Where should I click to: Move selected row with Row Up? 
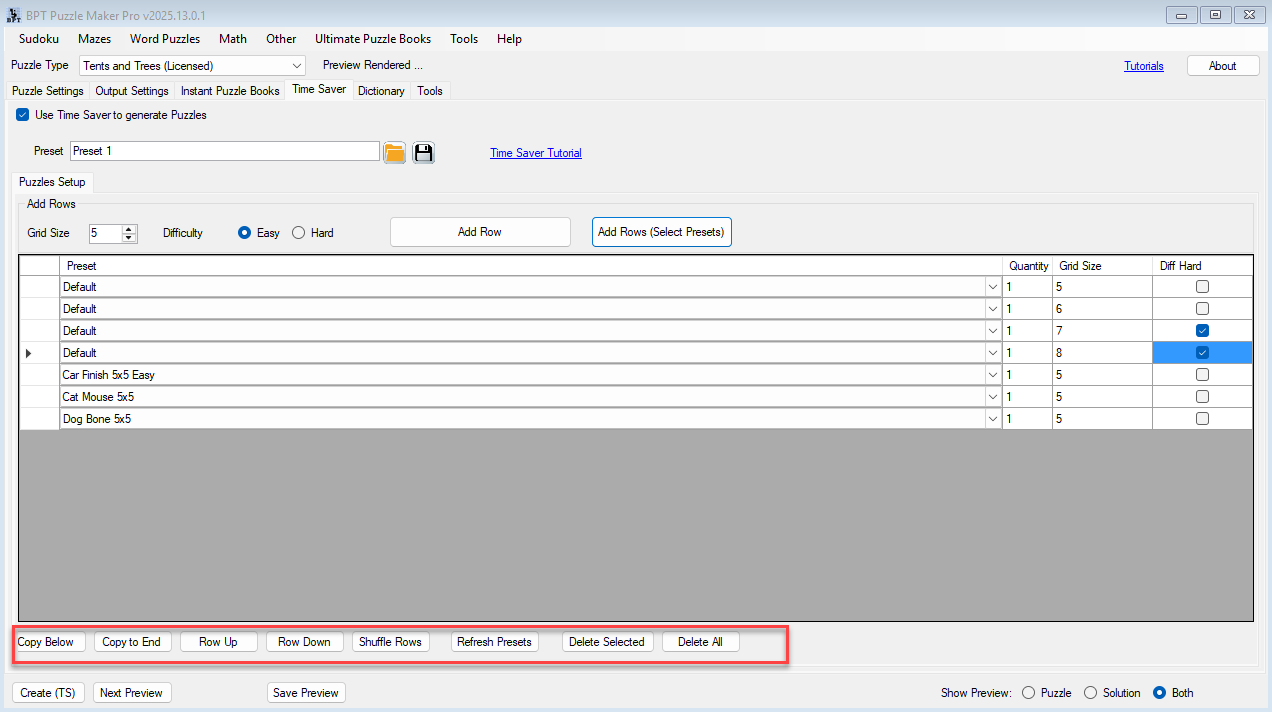pos(218,642)
